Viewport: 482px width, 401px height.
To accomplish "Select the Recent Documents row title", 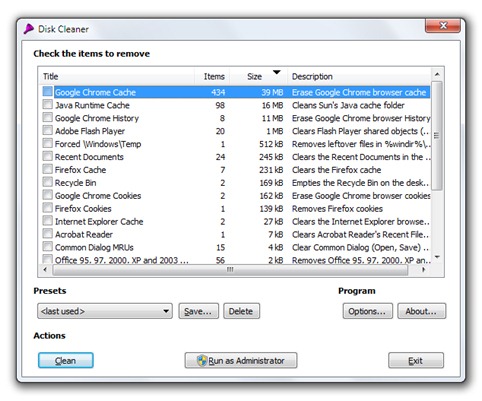I will pos(89,157).
